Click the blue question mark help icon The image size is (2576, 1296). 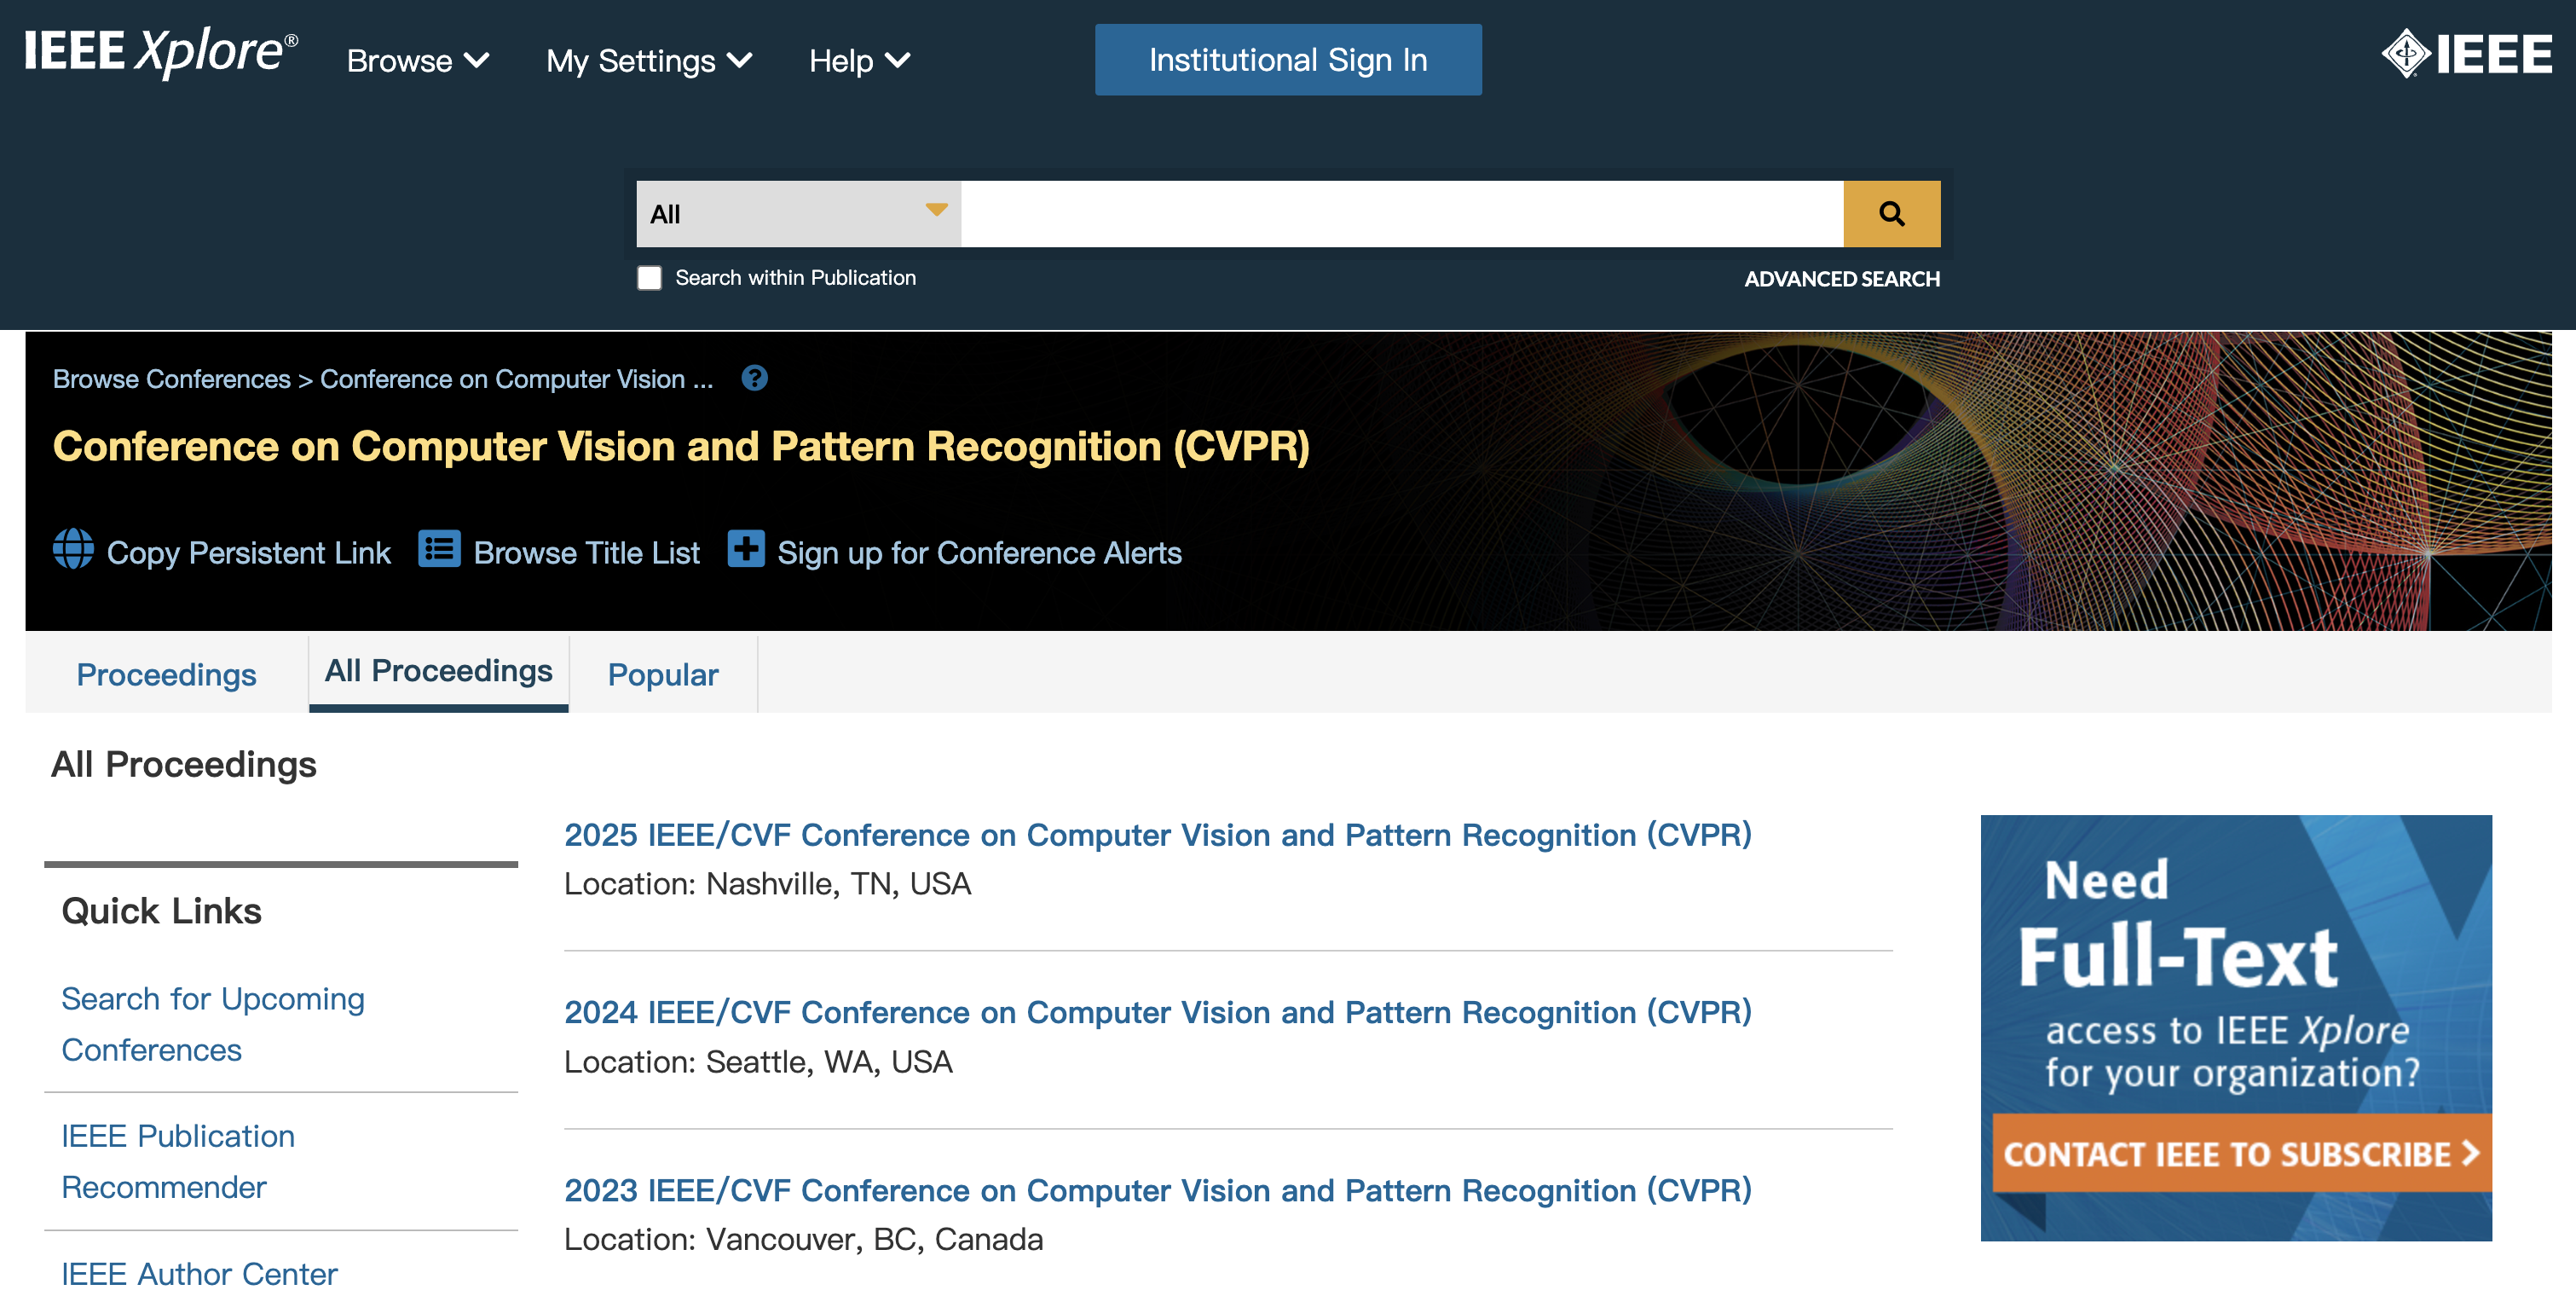point(754,378)
